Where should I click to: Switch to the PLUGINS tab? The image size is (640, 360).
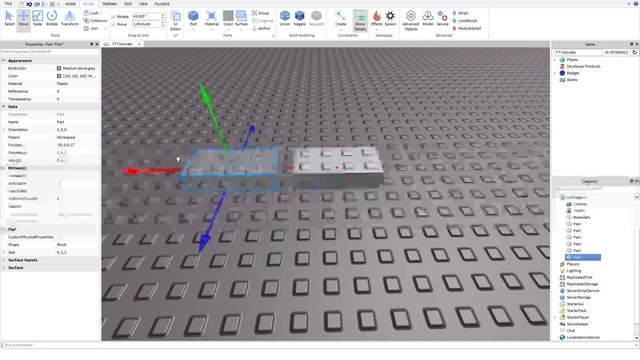click(162, 4)
